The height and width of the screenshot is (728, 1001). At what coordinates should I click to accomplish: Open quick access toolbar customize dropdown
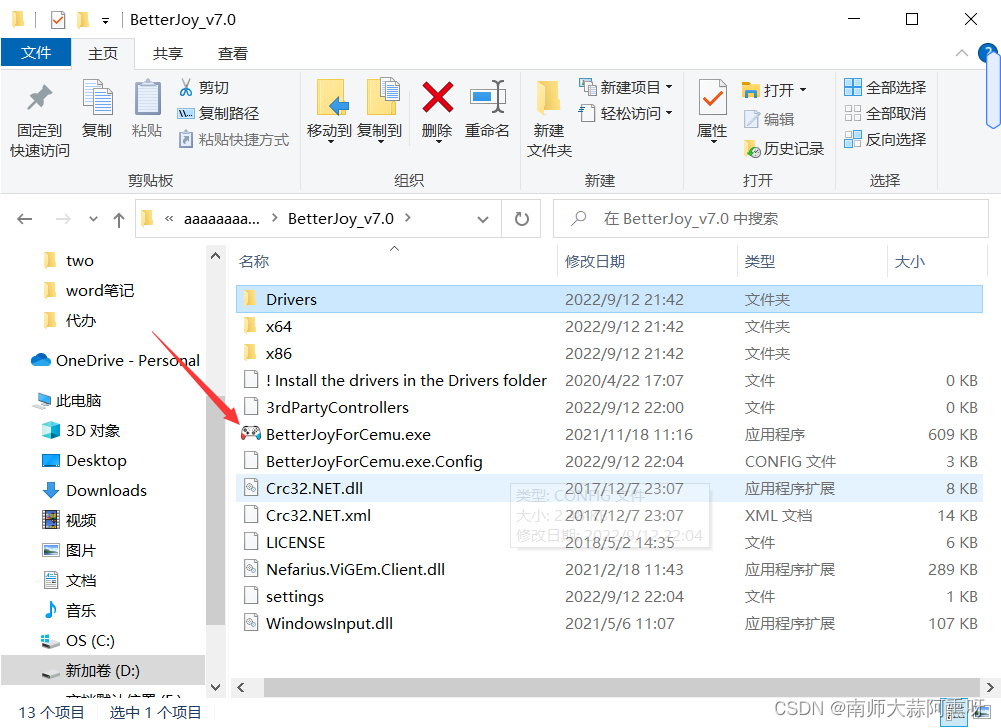click(x=105, y=21)
